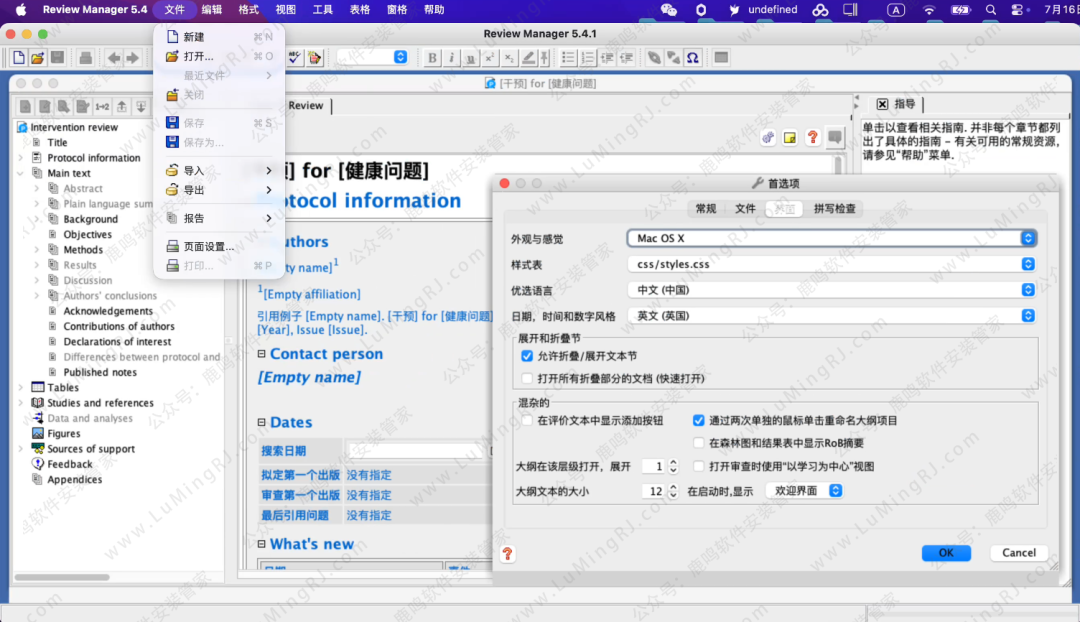1080x622 pixels.
Task: Check 在评价文本中显示添加按钮 option
Action: [x=527, y=421]
